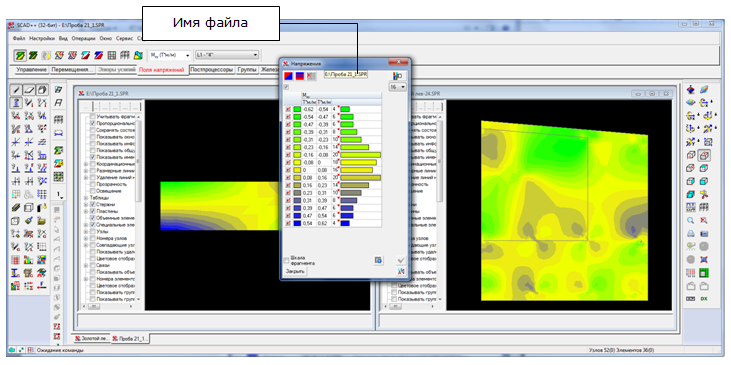Switch to the Золотой лев document tab at the bottom

click(x=91, y=338)
